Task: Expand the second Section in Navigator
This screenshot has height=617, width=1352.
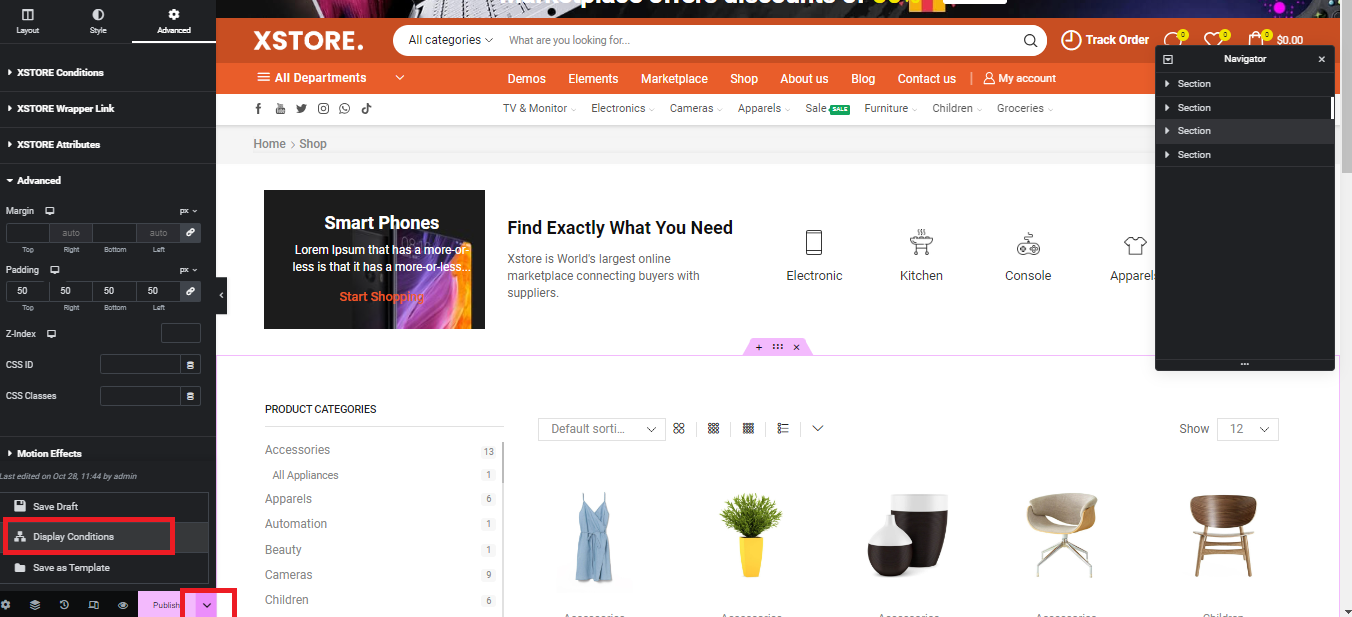Action: click(x=1168, y=108)
